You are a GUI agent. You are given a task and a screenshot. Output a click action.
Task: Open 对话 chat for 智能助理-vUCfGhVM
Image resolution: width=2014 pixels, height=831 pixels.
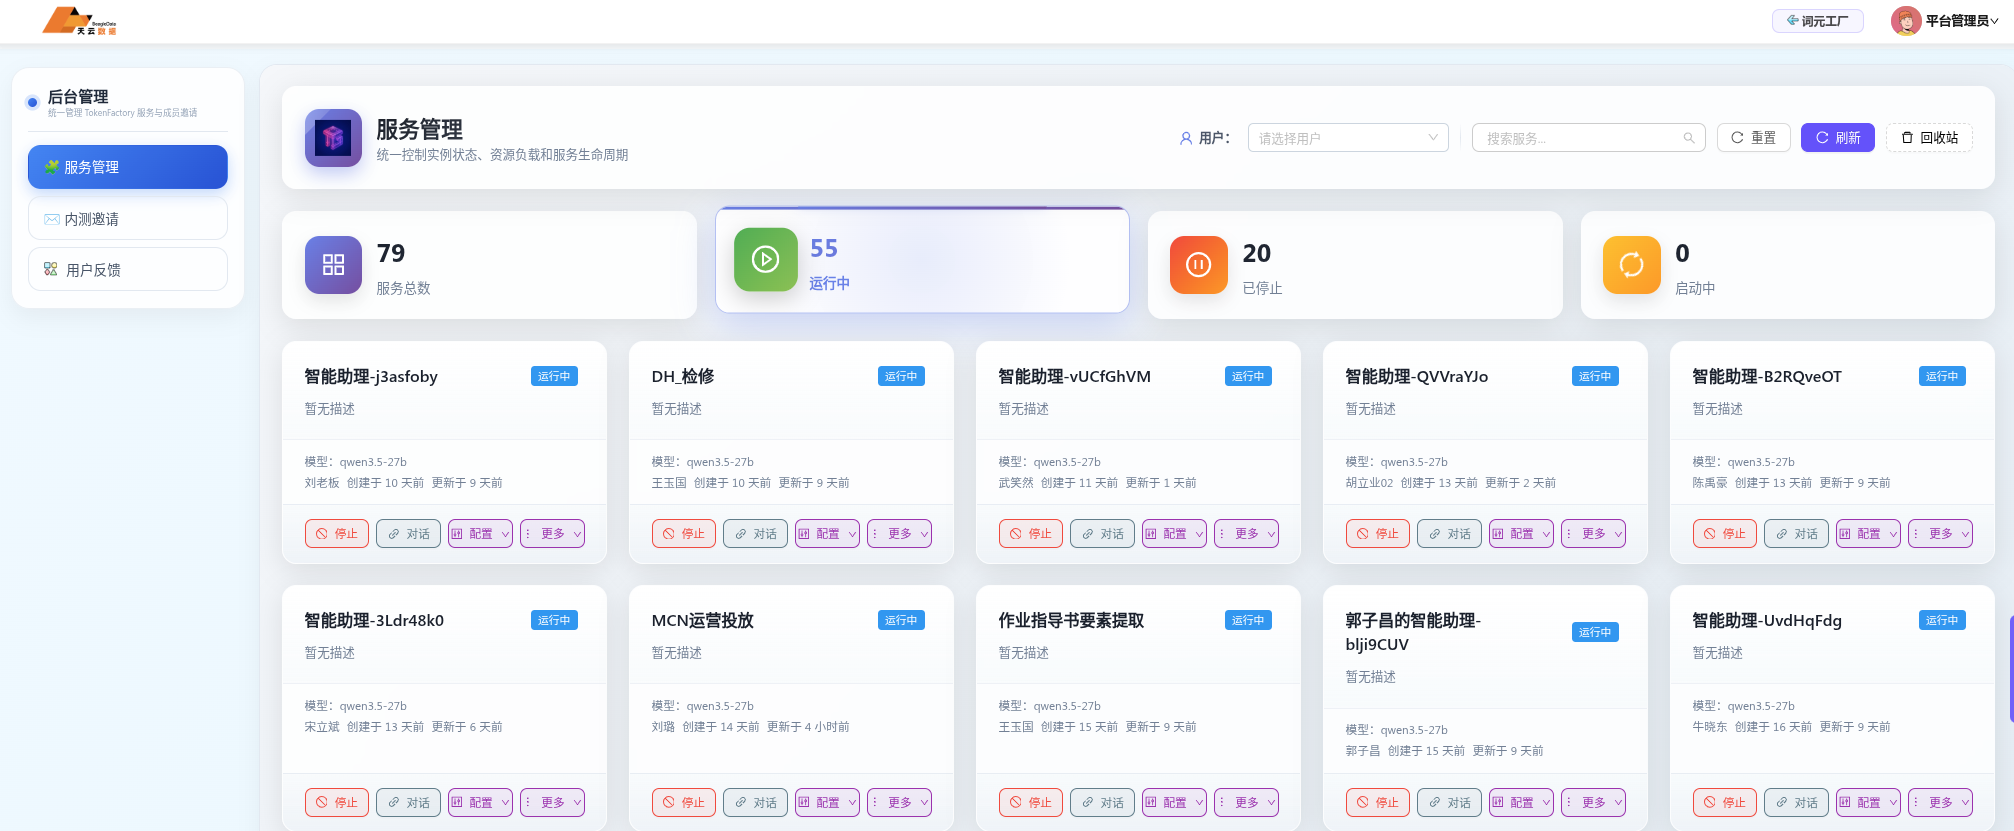tap(1102, 534)
